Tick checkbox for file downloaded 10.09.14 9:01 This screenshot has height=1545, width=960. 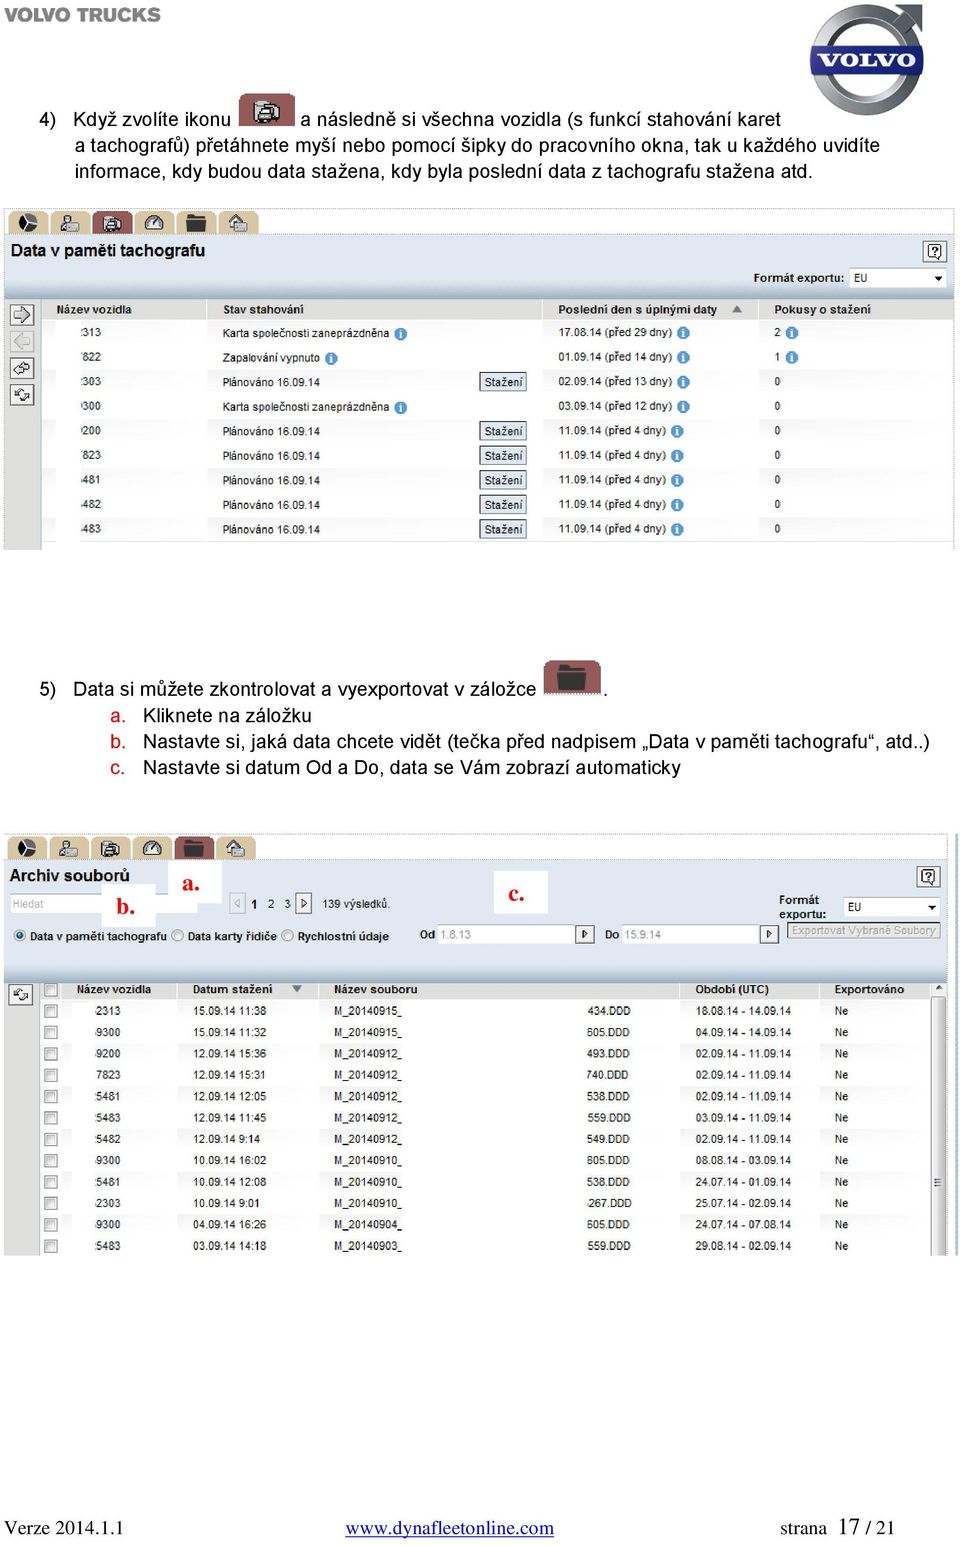coord(51,1203)
